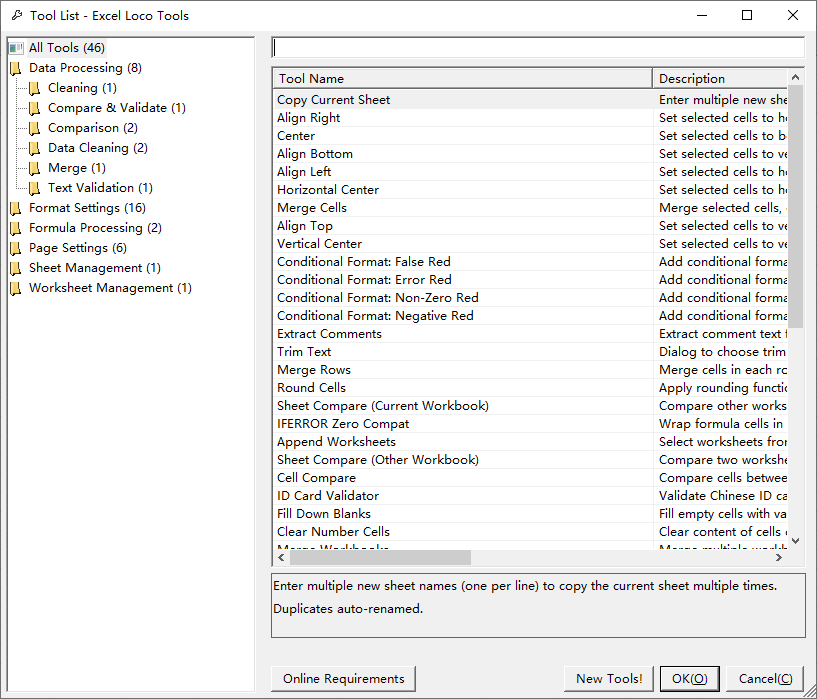
Task: Click the Sheet Management folder icon
Action: pos(16,268)
